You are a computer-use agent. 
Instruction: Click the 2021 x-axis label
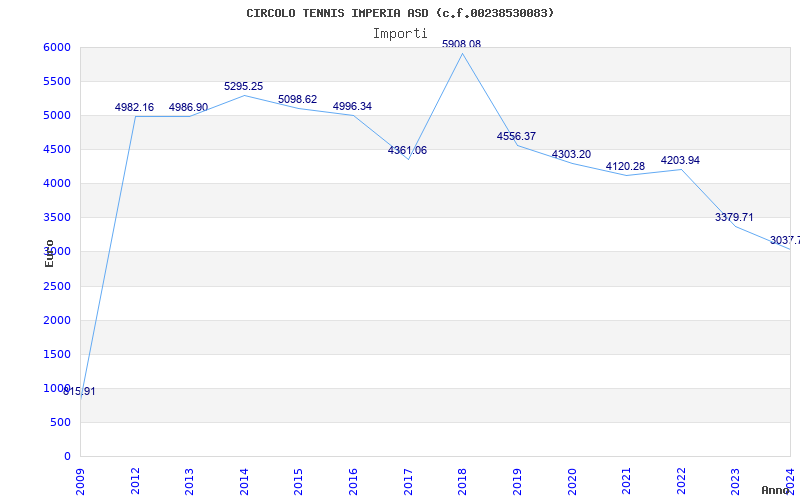tap(626, 481)
